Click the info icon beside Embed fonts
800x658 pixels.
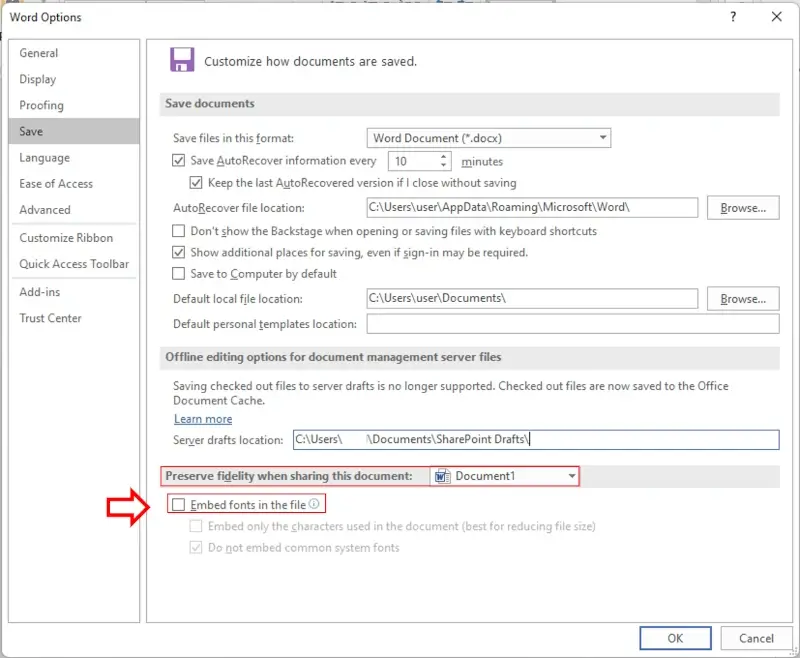pyautogui.click(x=314, y=504)
